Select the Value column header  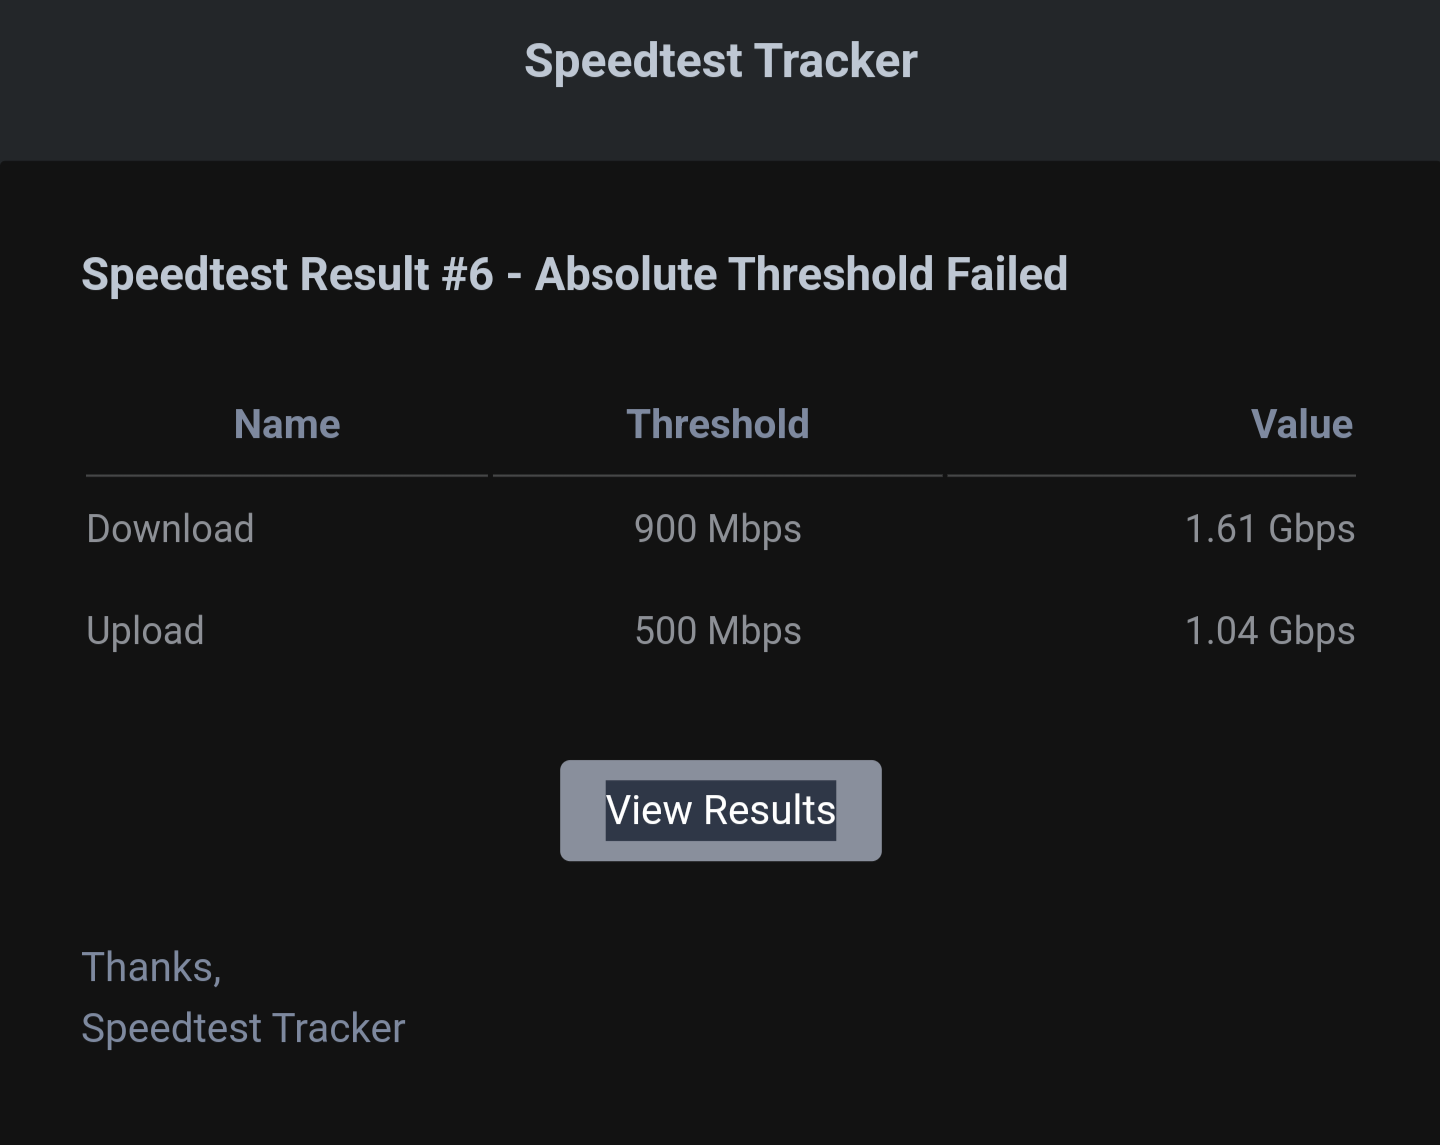(1301, 424)
